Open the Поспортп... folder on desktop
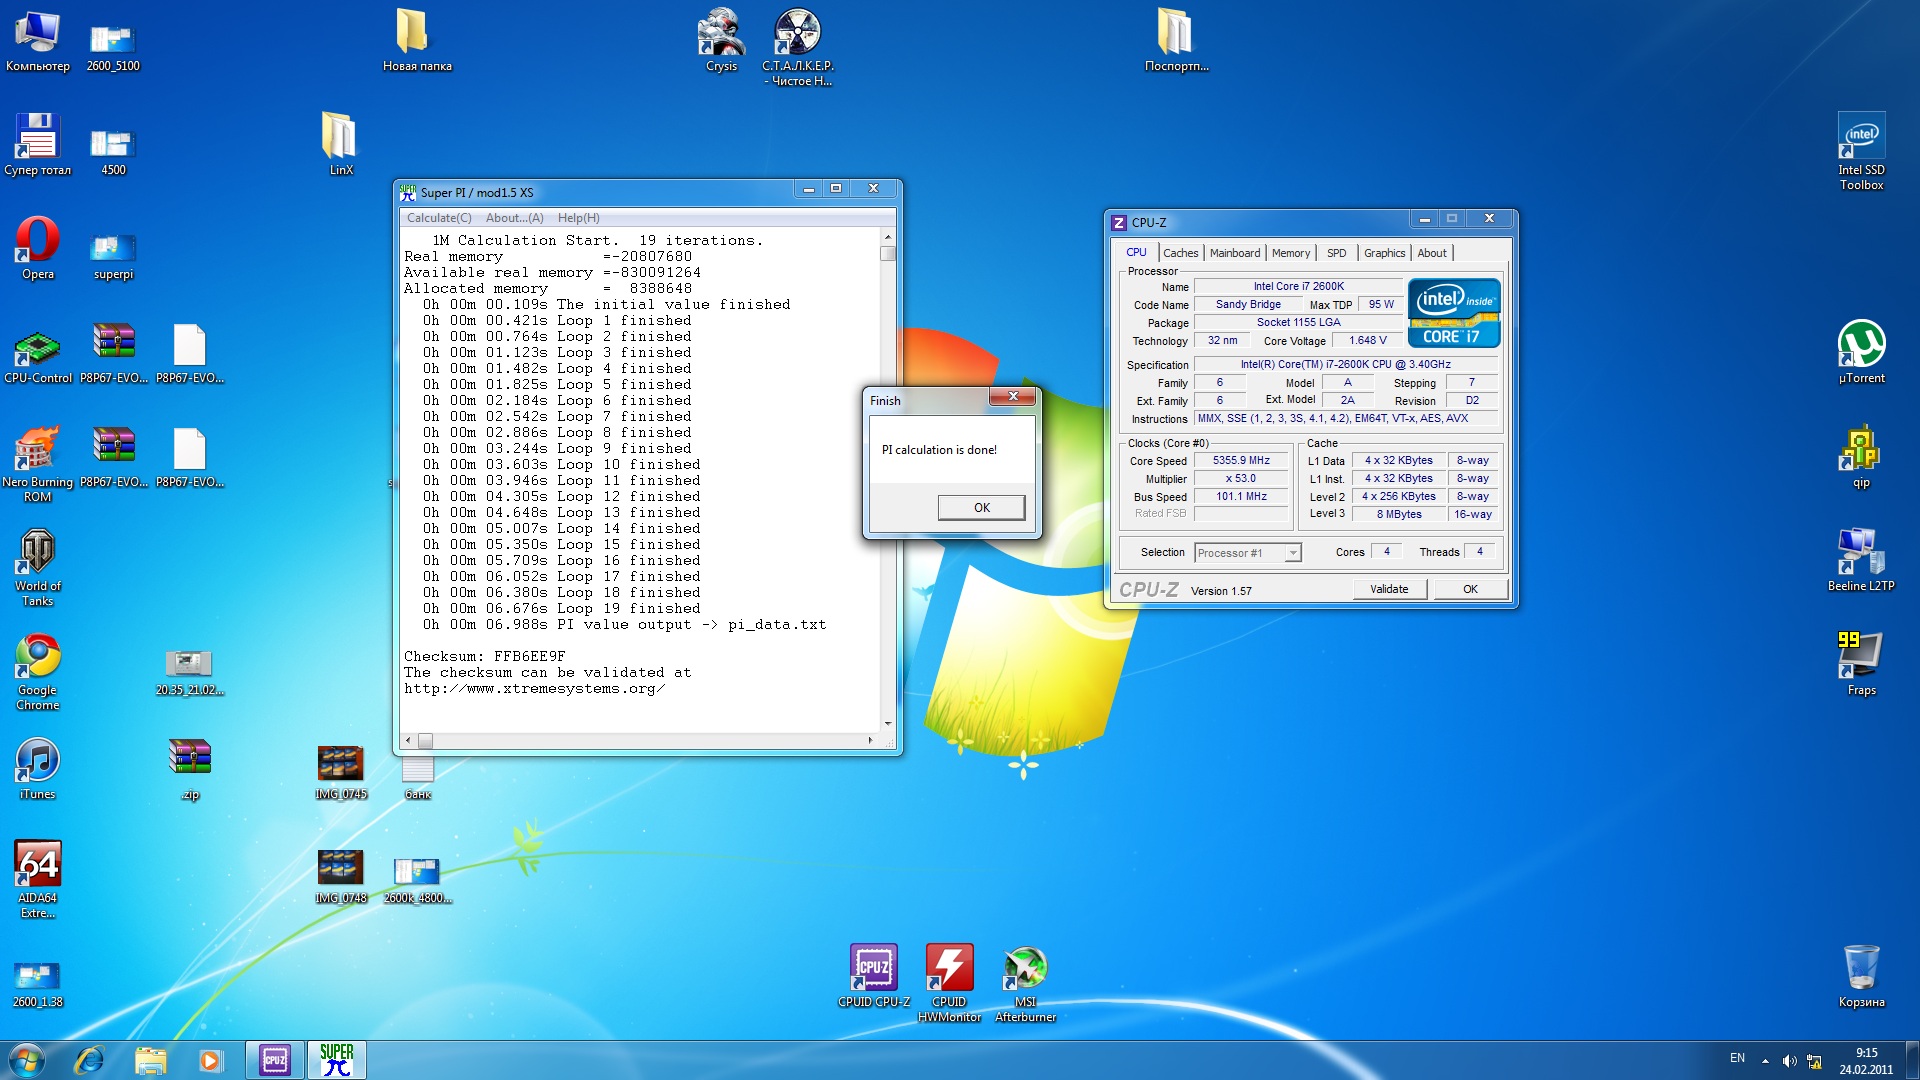Screen dimensions: 1920x1080 (x=1176, y=42)
